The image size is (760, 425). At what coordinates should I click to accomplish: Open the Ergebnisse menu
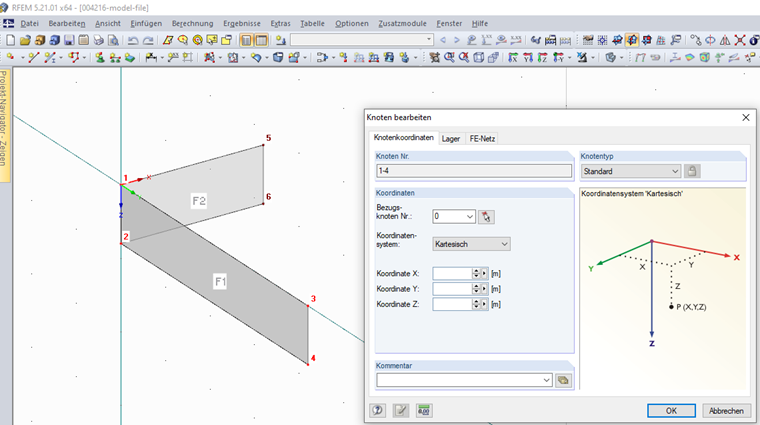pos(242,23)
